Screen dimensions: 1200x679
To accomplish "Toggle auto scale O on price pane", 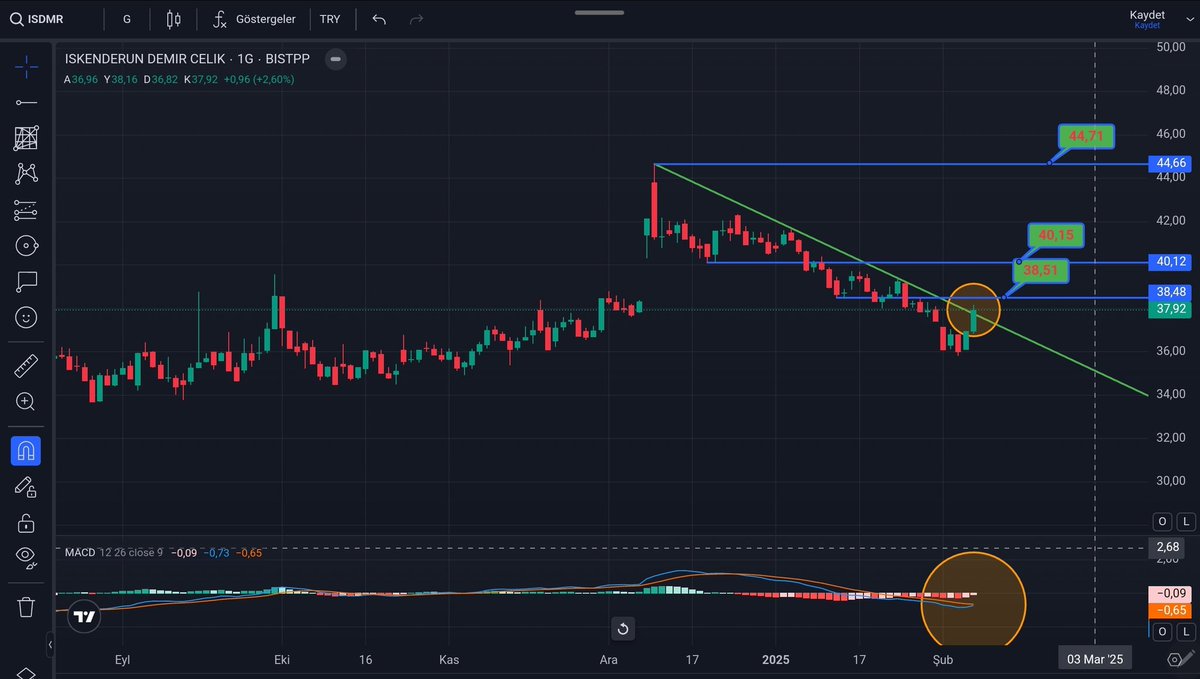I will coord(1162,521).
